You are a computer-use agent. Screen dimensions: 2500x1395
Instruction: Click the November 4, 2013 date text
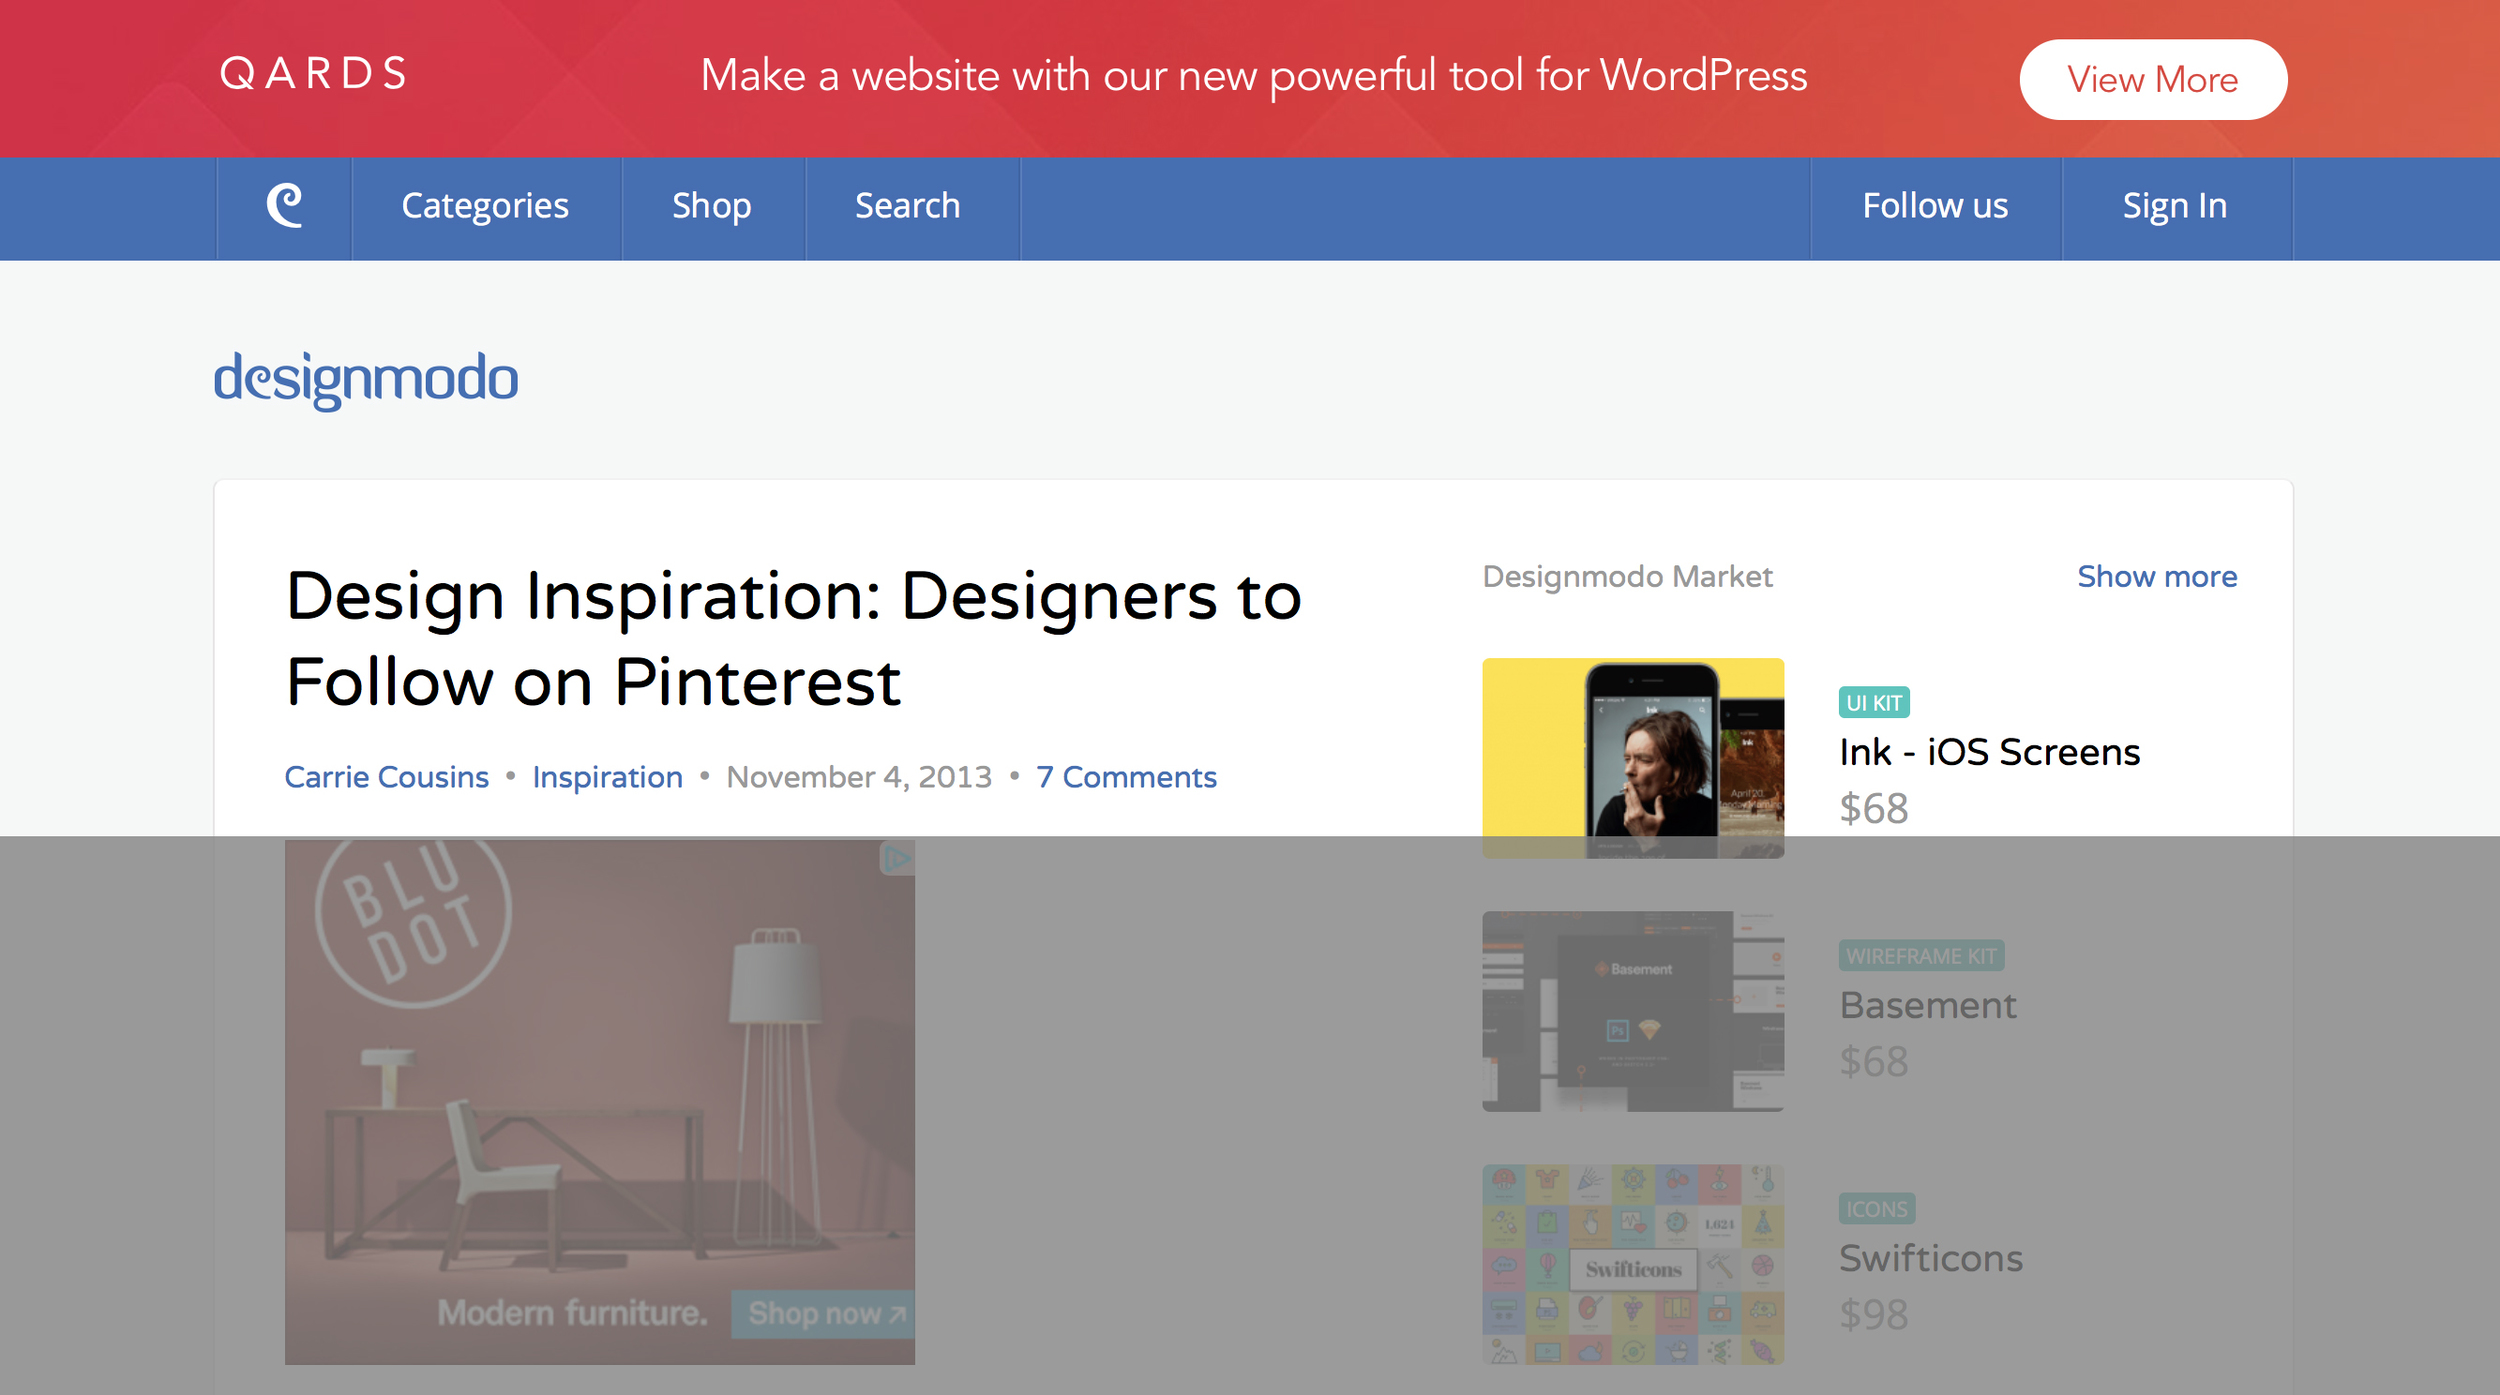tap(859, 777)
